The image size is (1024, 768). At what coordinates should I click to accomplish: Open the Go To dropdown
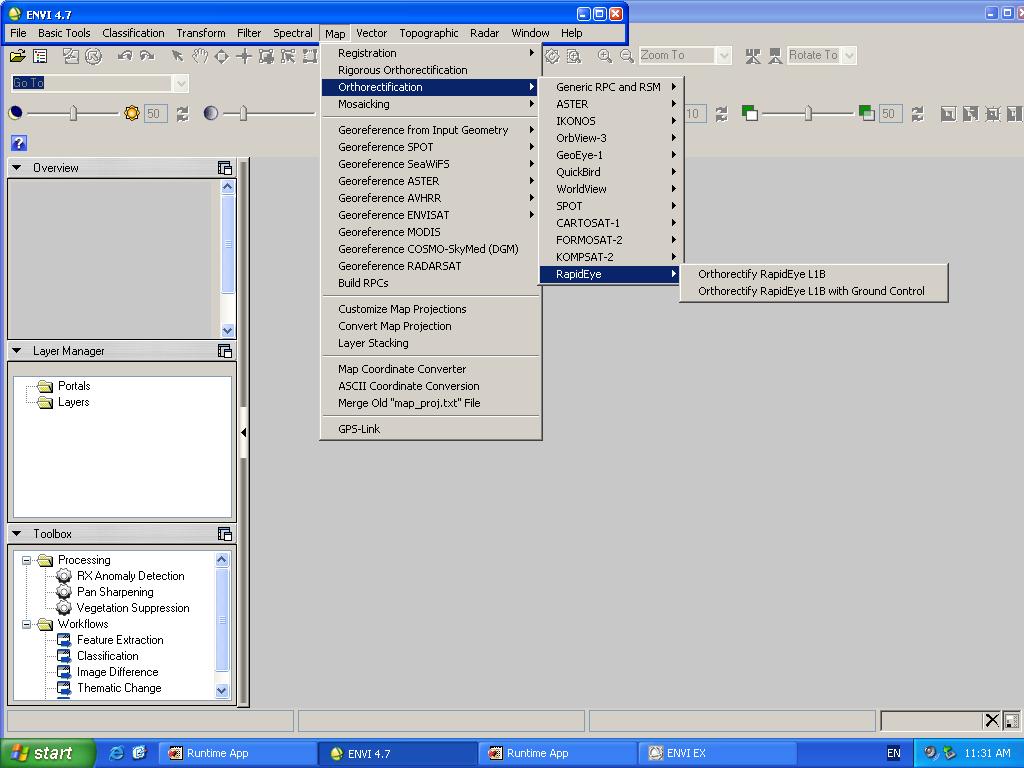180,83
